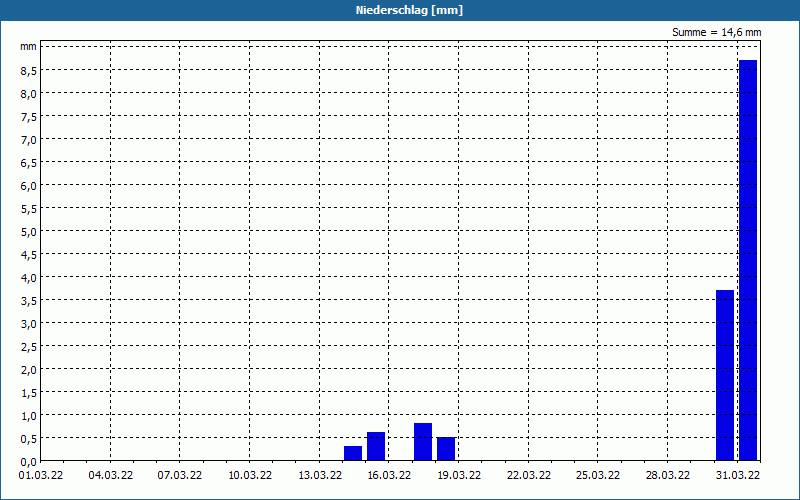Screen dimensions: 800x500
Task: Select the 0,8 mm bar after 16.03.22
Action: [423, 442]
